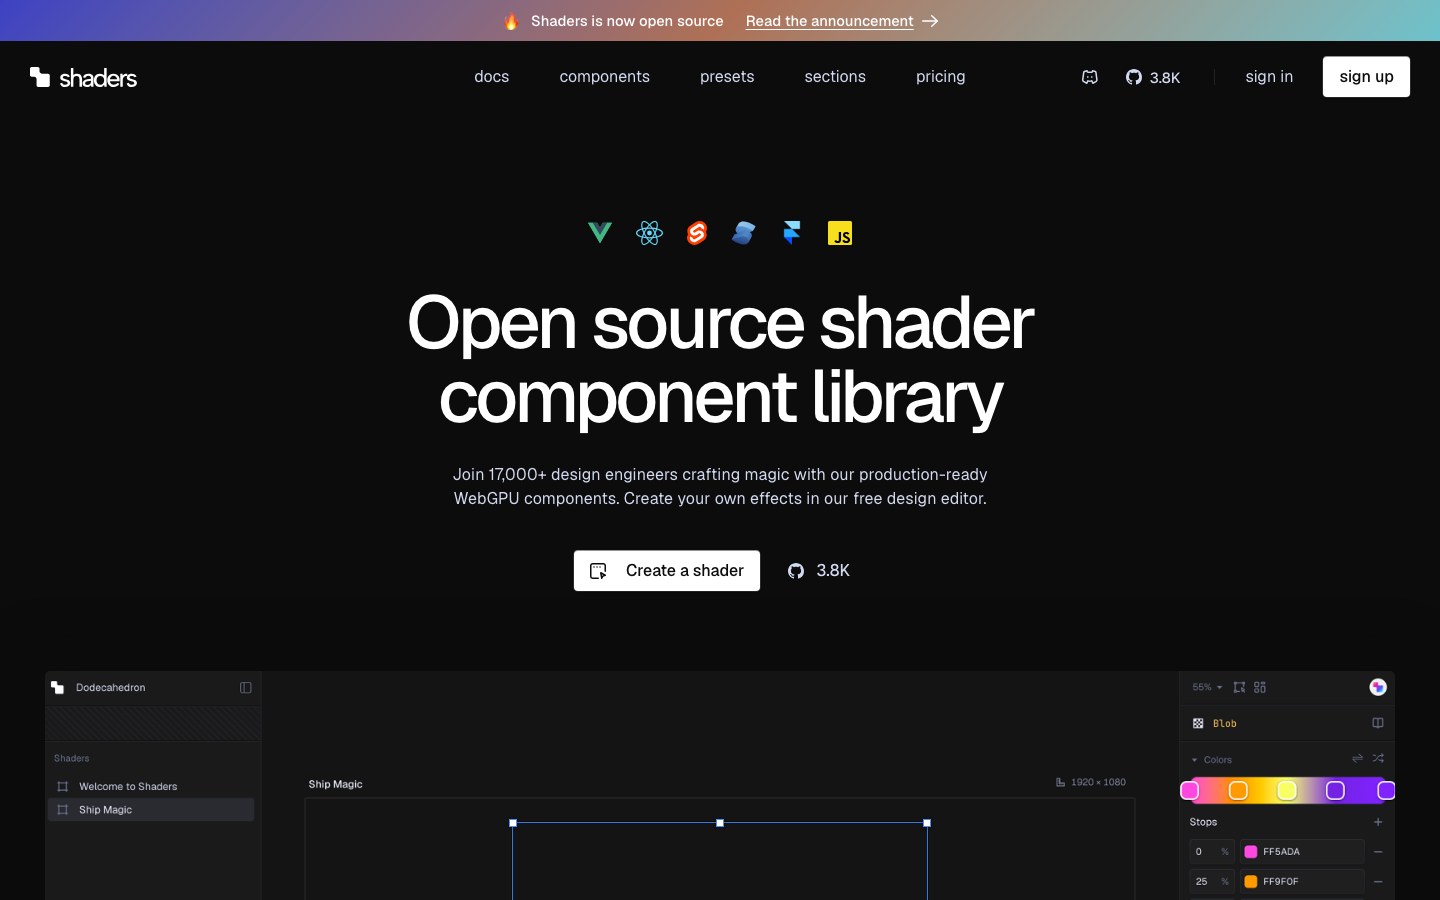
Task: Select the yellow gradient stop handle
Action: pyautogui.click(x=1287, y=791)
